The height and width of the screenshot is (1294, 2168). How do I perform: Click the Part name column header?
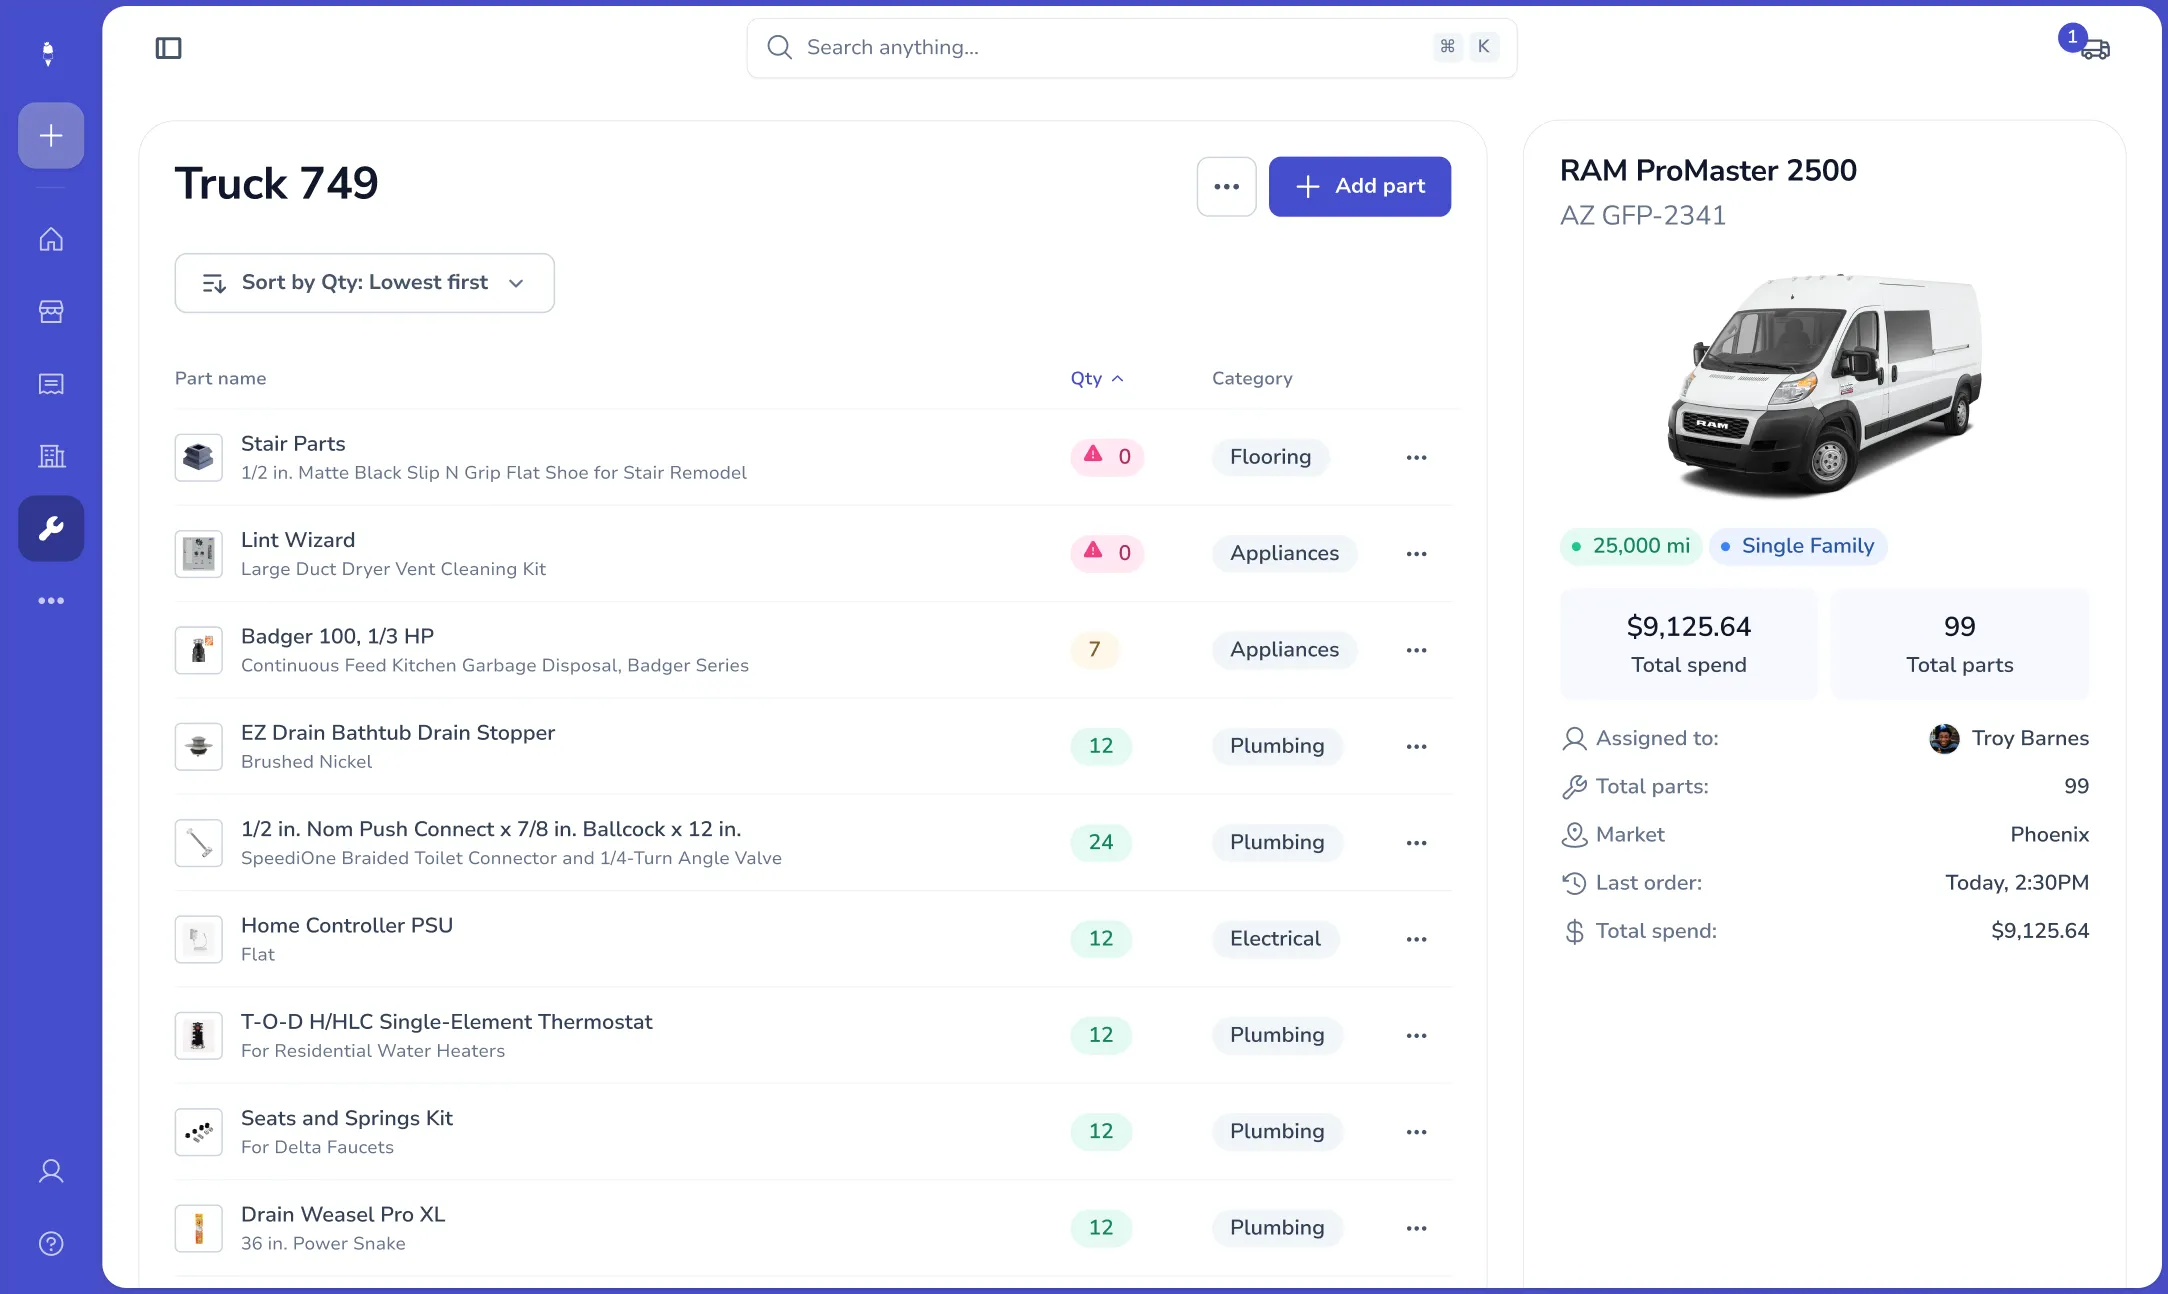click(220, 378)
